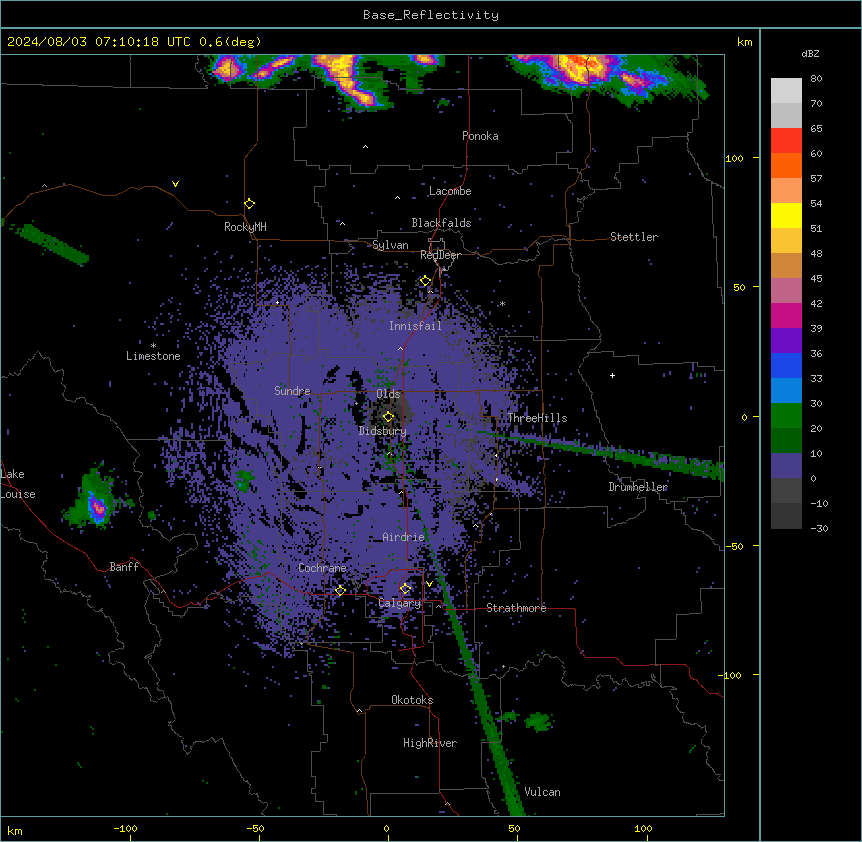Click the Cochrane city label
862x842 pixels.
point(322,568)
